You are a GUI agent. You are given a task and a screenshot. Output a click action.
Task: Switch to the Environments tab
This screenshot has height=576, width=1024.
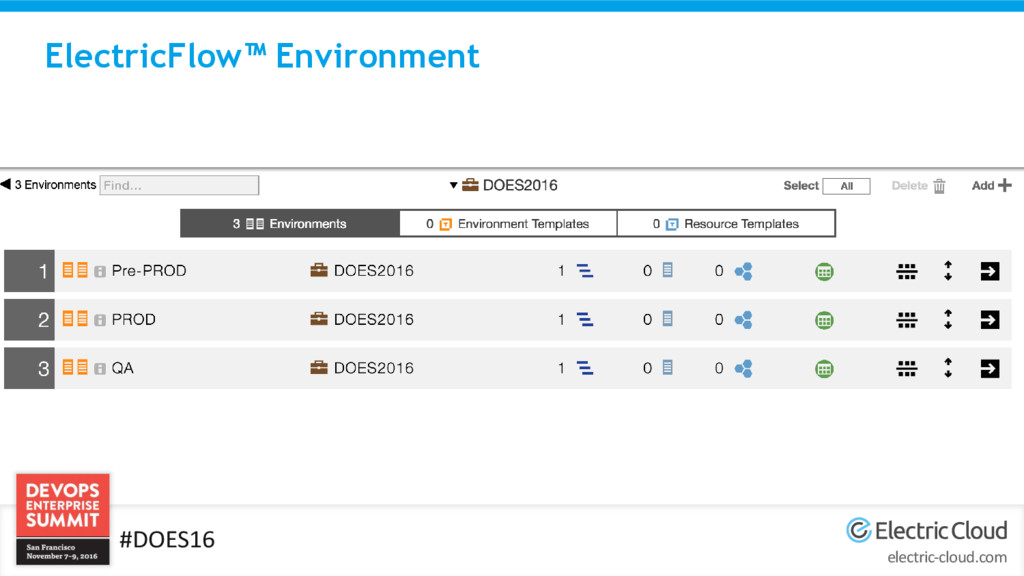(290, 224)
